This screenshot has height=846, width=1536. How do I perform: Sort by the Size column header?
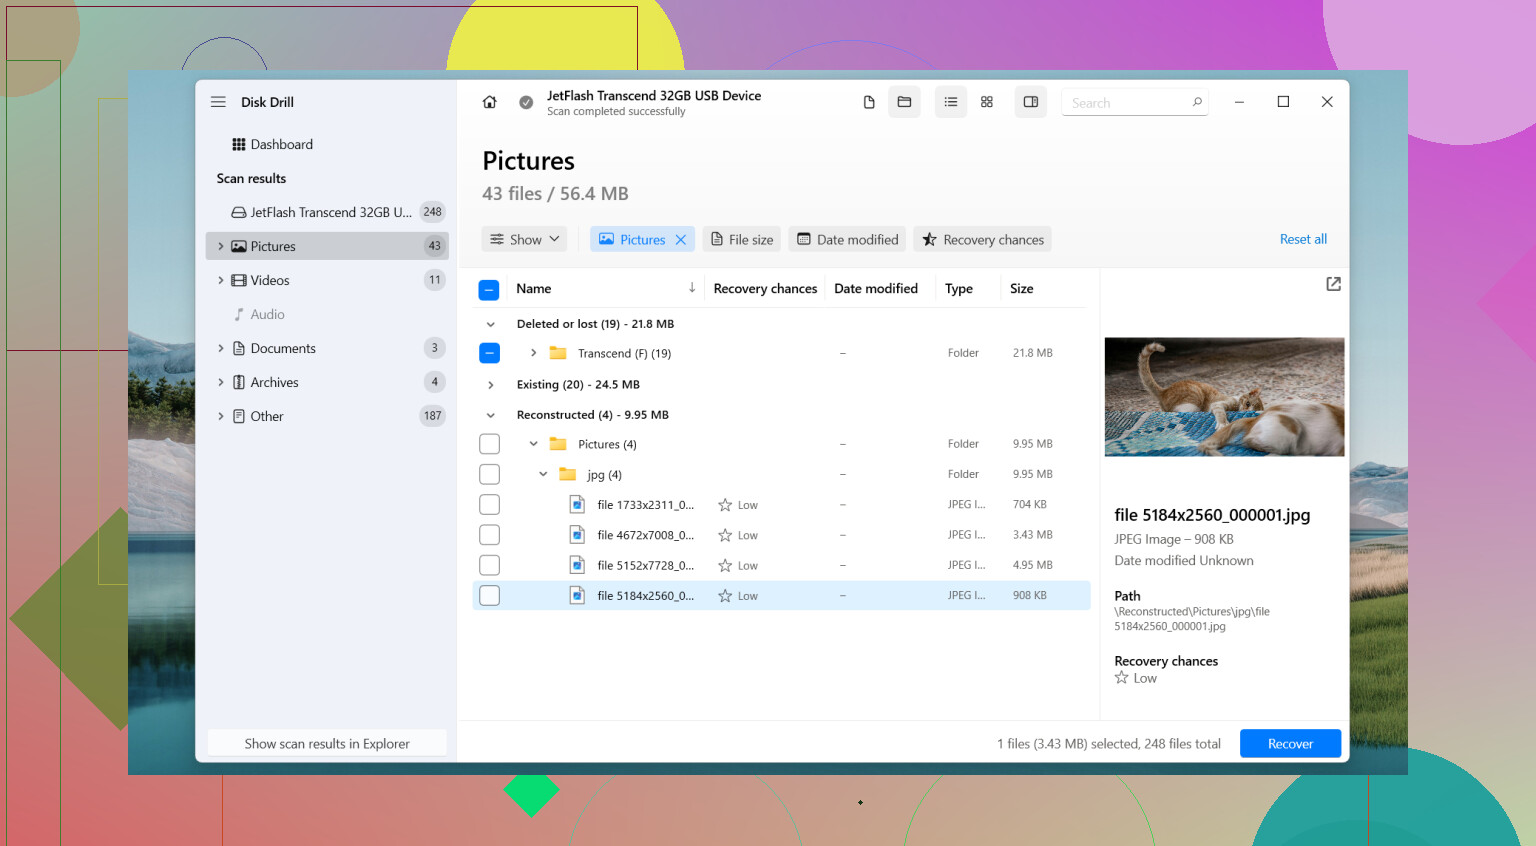[x=1021, y=288]
